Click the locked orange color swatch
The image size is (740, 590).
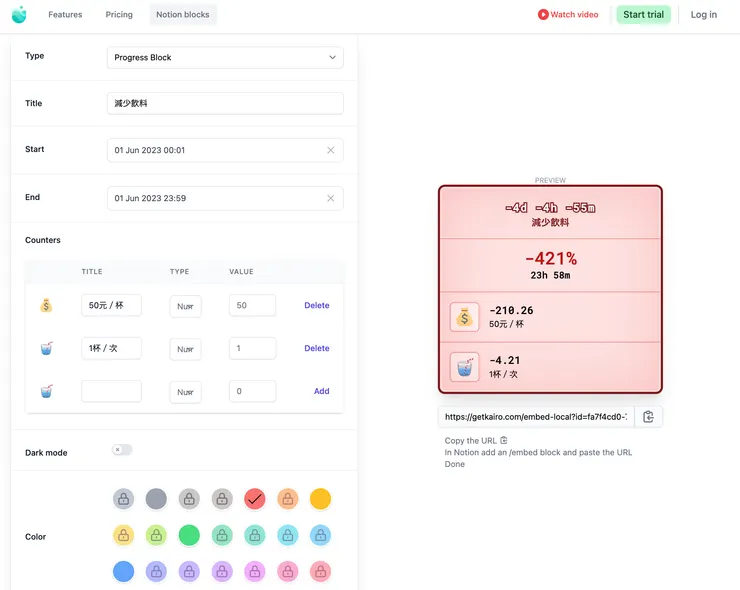pos(288,499)
